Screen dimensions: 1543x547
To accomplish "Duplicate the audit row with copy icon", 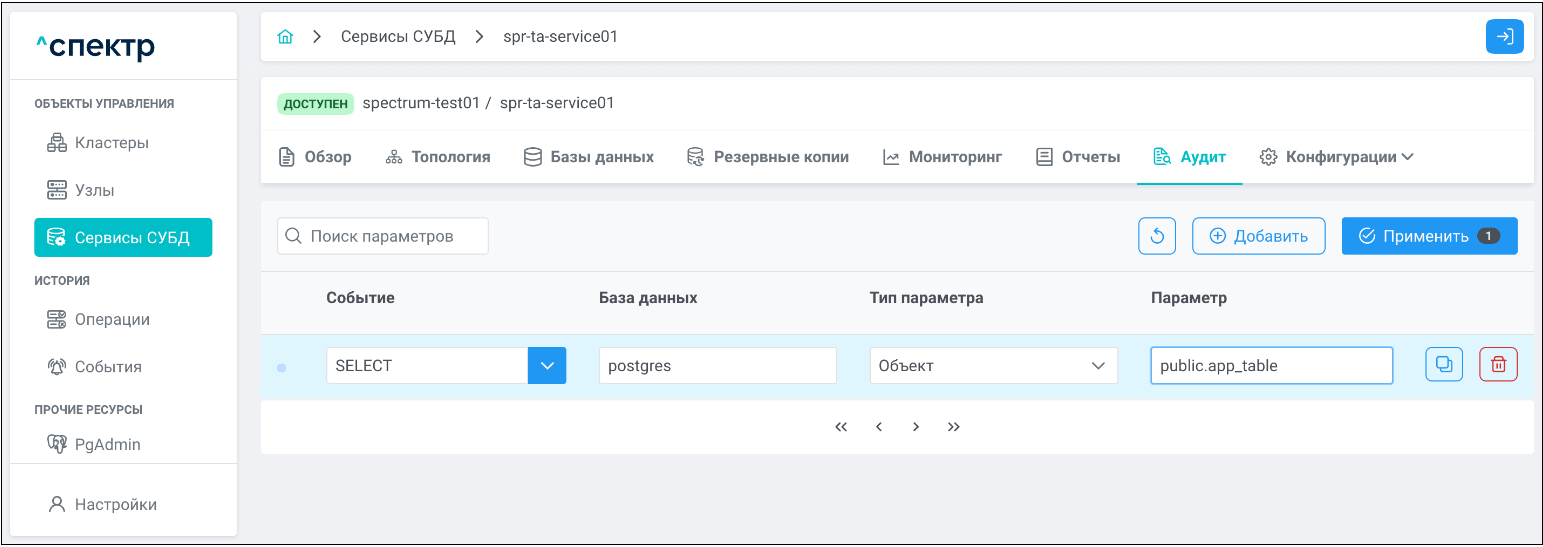I will coord(1443,365).
